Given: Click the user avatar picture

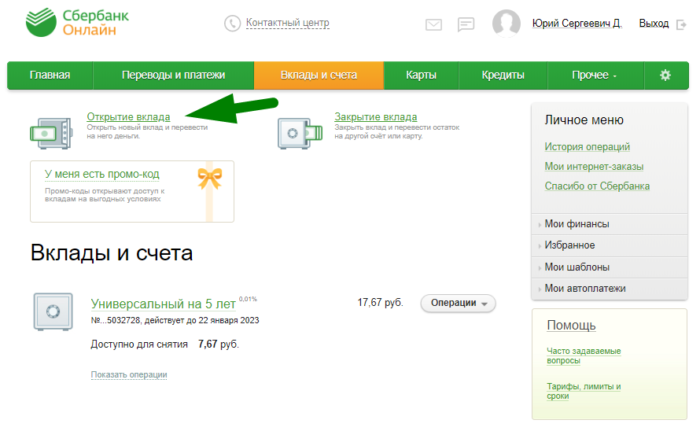Looking at the screenshot, I should [x=507, y=23].
